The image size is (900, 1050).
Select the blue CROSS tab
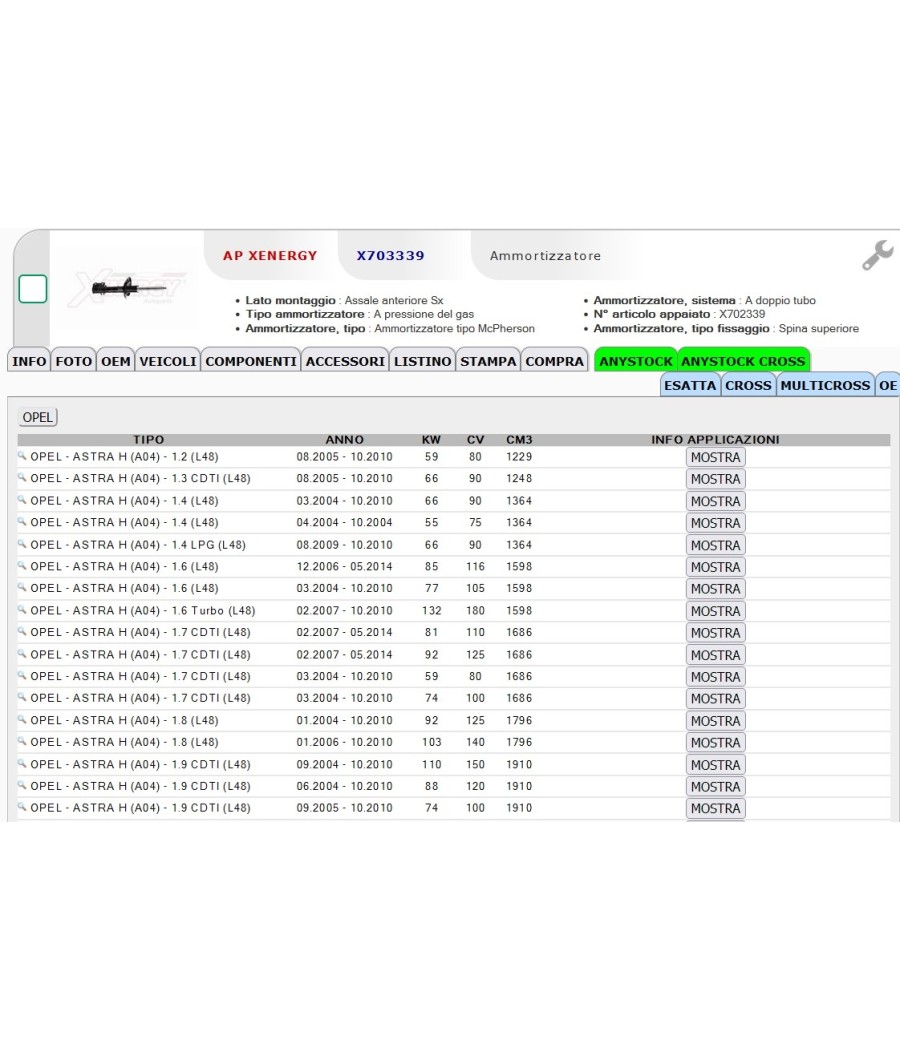coord(749,385)
